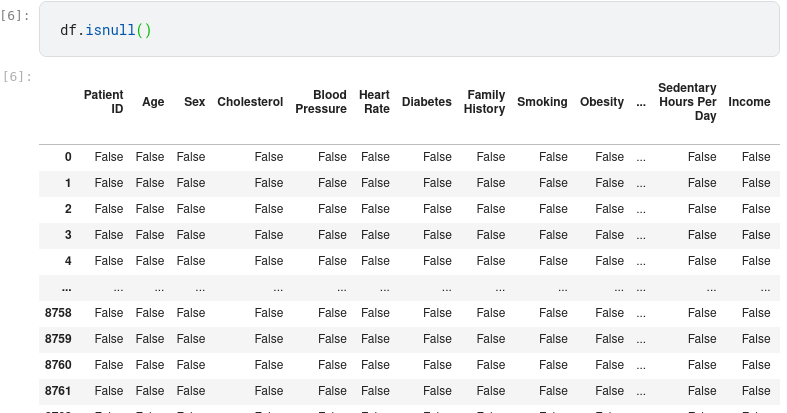
Task: Select row index 4 label
Action: click(68, 261)
